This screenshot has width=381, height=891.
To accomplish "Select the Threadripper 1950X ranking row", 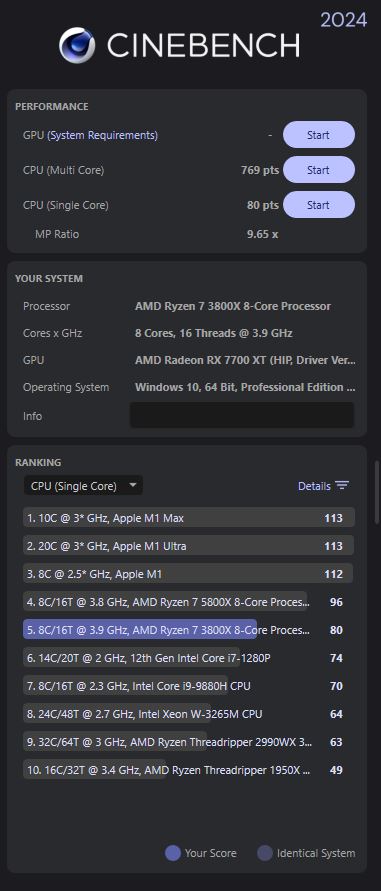I will 189,770.
